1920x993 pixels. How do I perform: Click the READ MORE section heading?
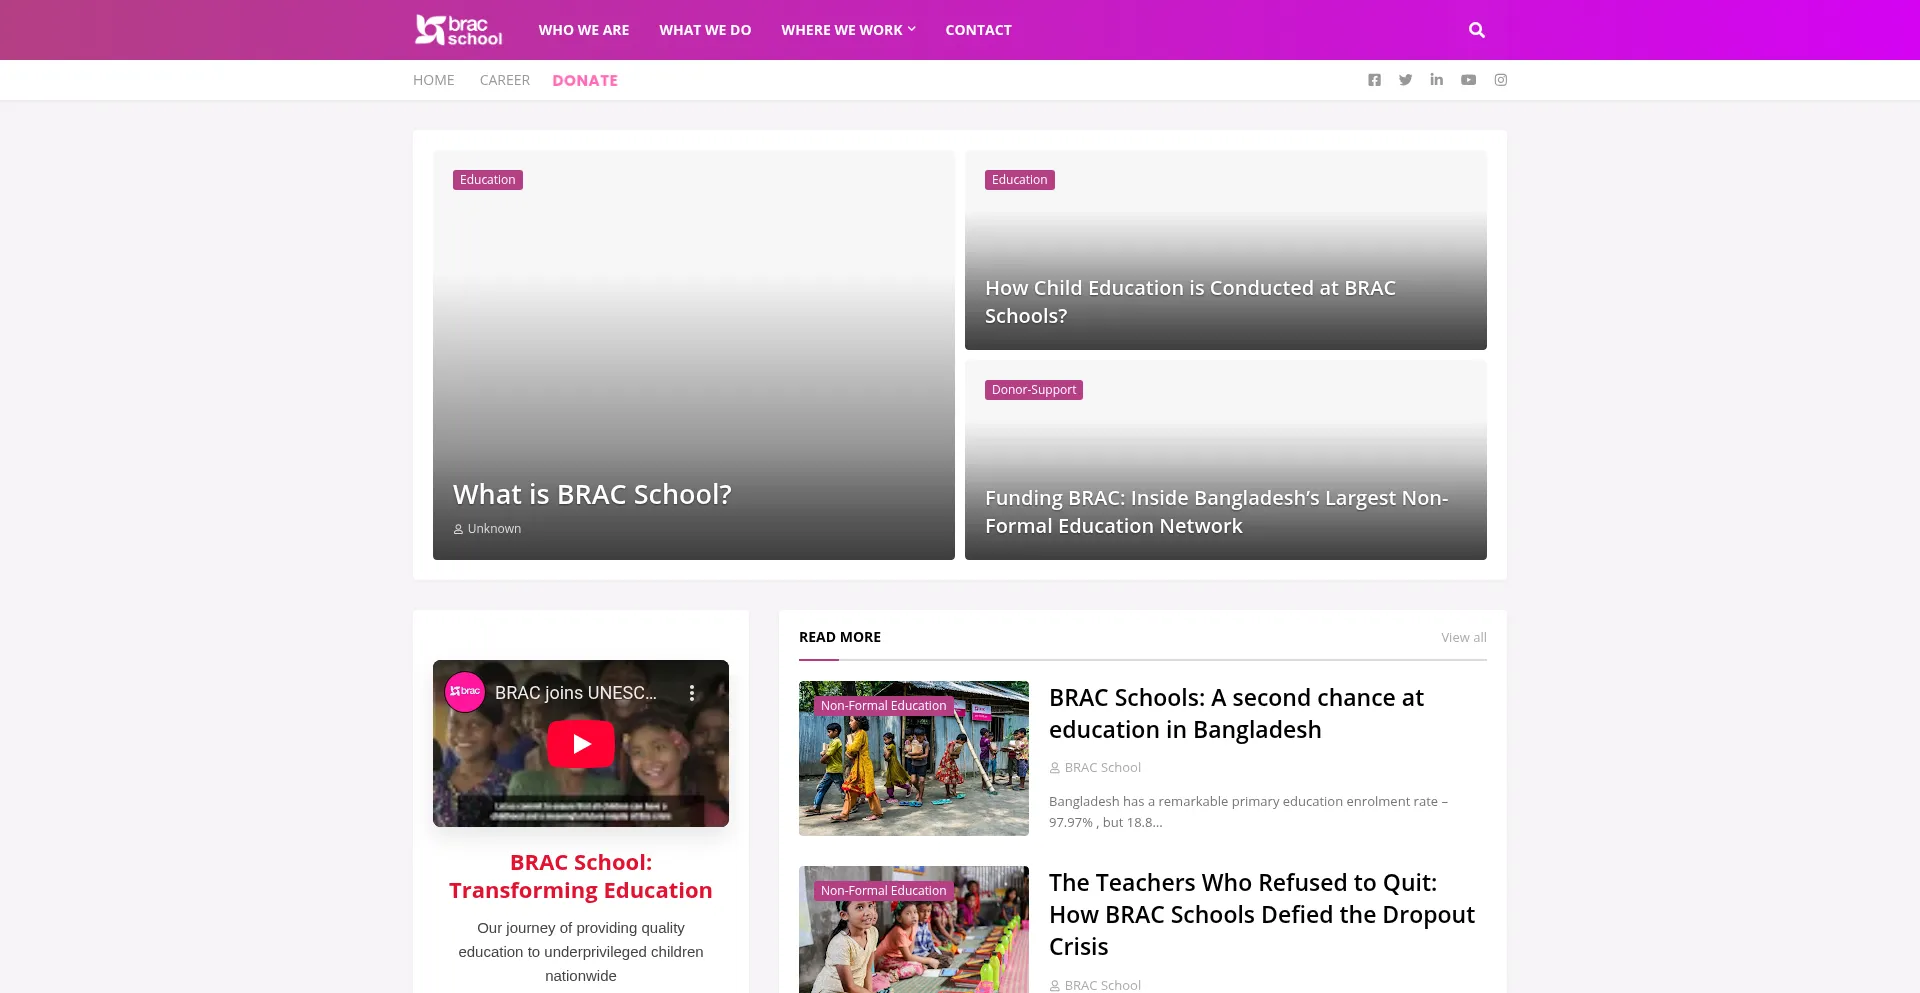coord(840,637)
